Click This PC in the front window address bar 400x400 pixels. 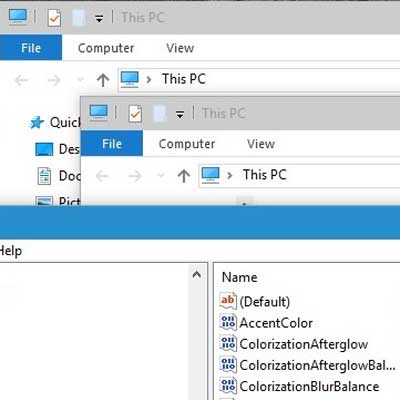(264, 175)
